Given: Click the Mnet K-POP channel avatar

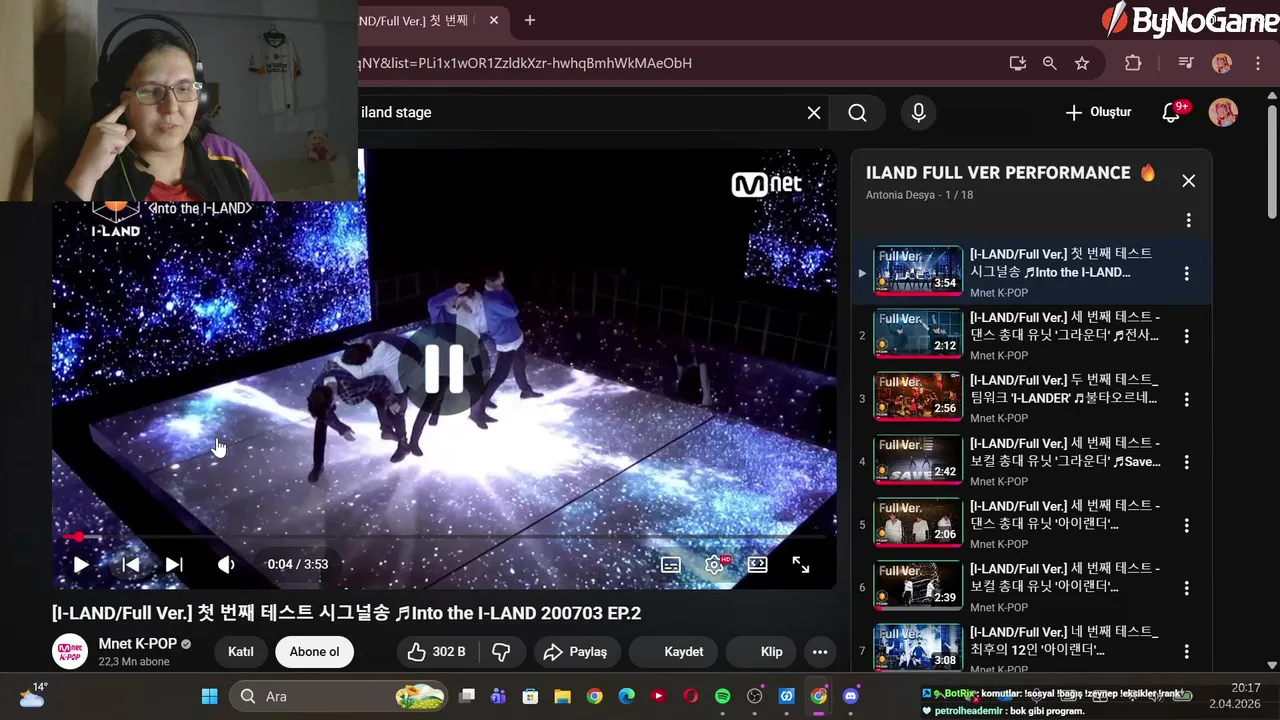Looking at the screenshot, I should (70, 652).
